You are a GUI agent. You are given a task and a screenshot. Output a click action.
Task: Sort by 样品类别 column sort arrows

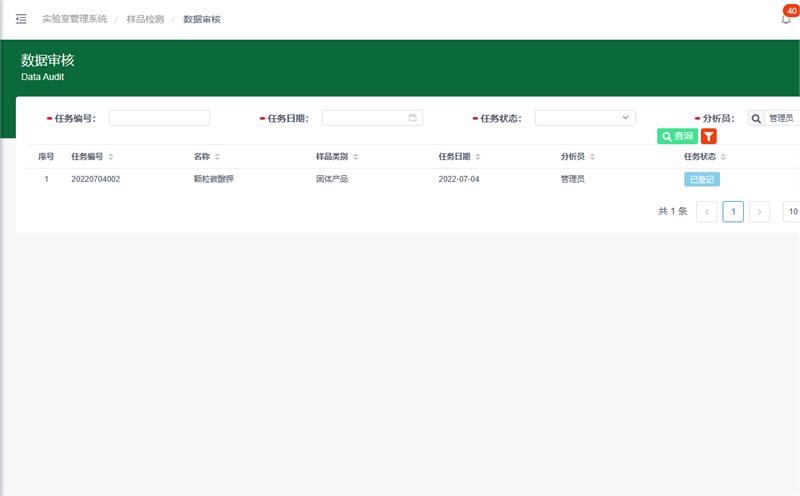click(x=355, y=157)
